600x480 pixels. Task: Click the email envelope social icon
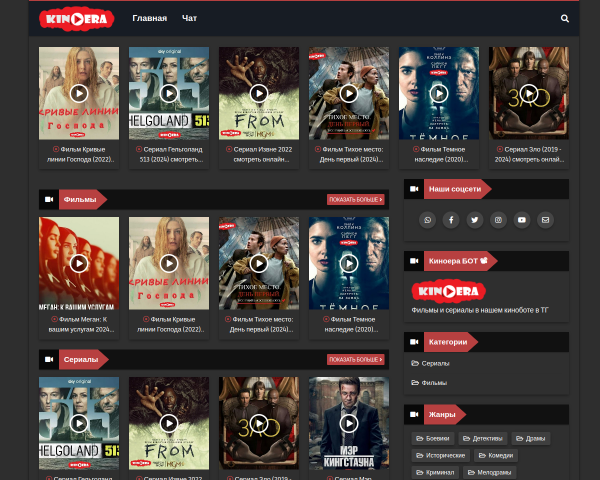545,220
